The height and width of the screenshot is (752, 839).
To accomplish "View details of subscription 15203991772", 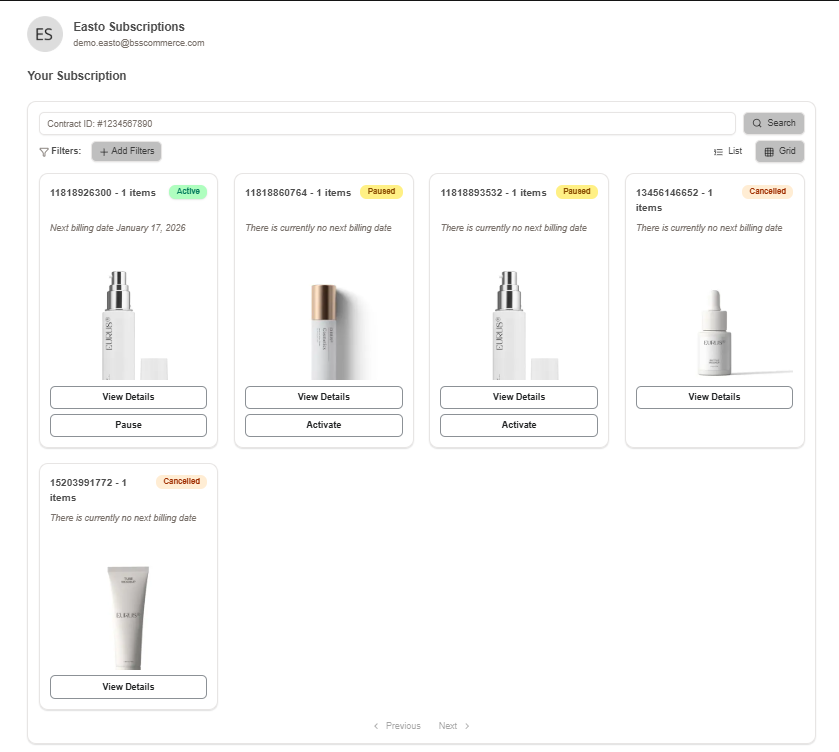I will (x=128, y=687).
